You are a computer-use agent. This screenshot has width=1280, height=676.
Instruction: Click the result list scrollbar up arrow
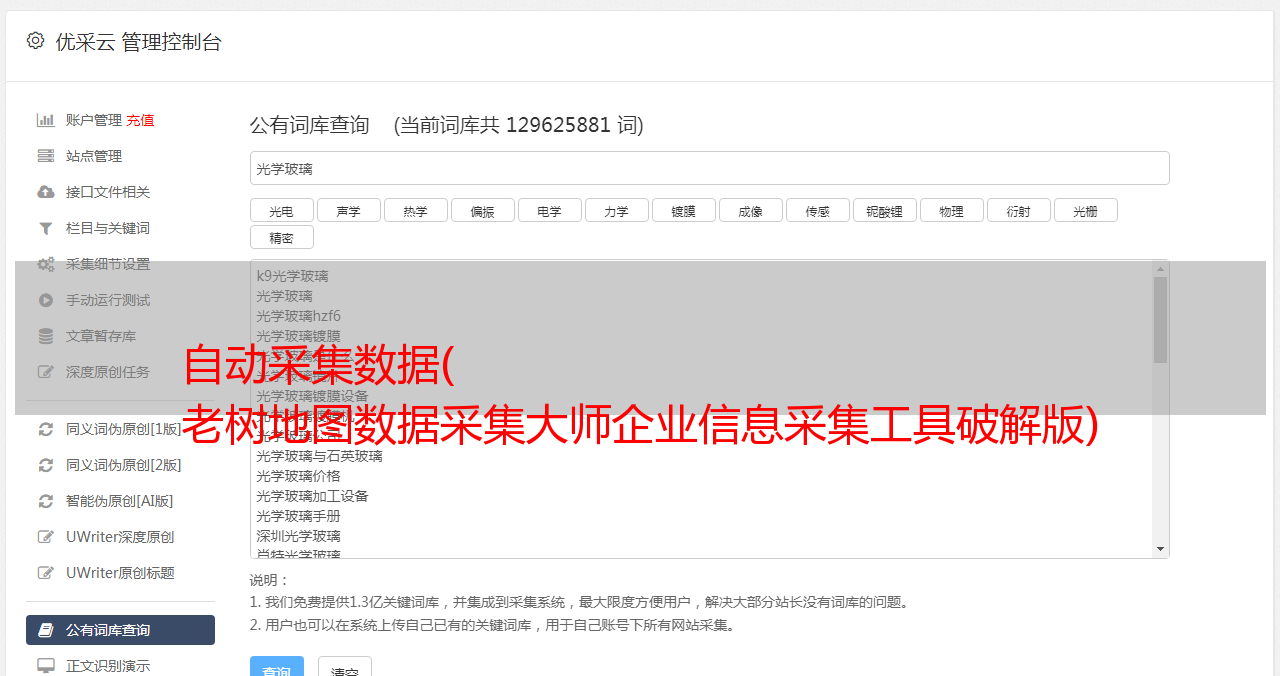pyautogui.click(x=1160, y=268)
